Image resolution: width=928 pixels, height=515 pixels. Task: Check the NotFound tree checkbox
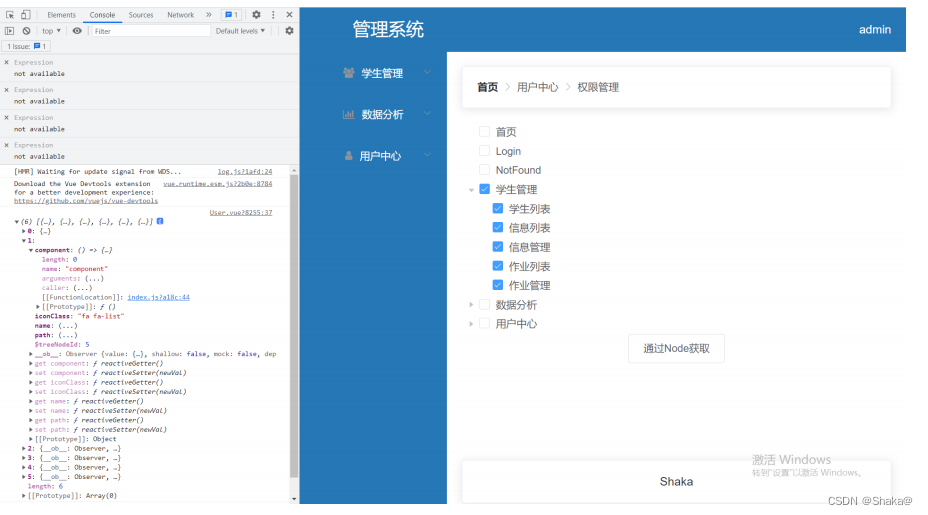[484, 170]
